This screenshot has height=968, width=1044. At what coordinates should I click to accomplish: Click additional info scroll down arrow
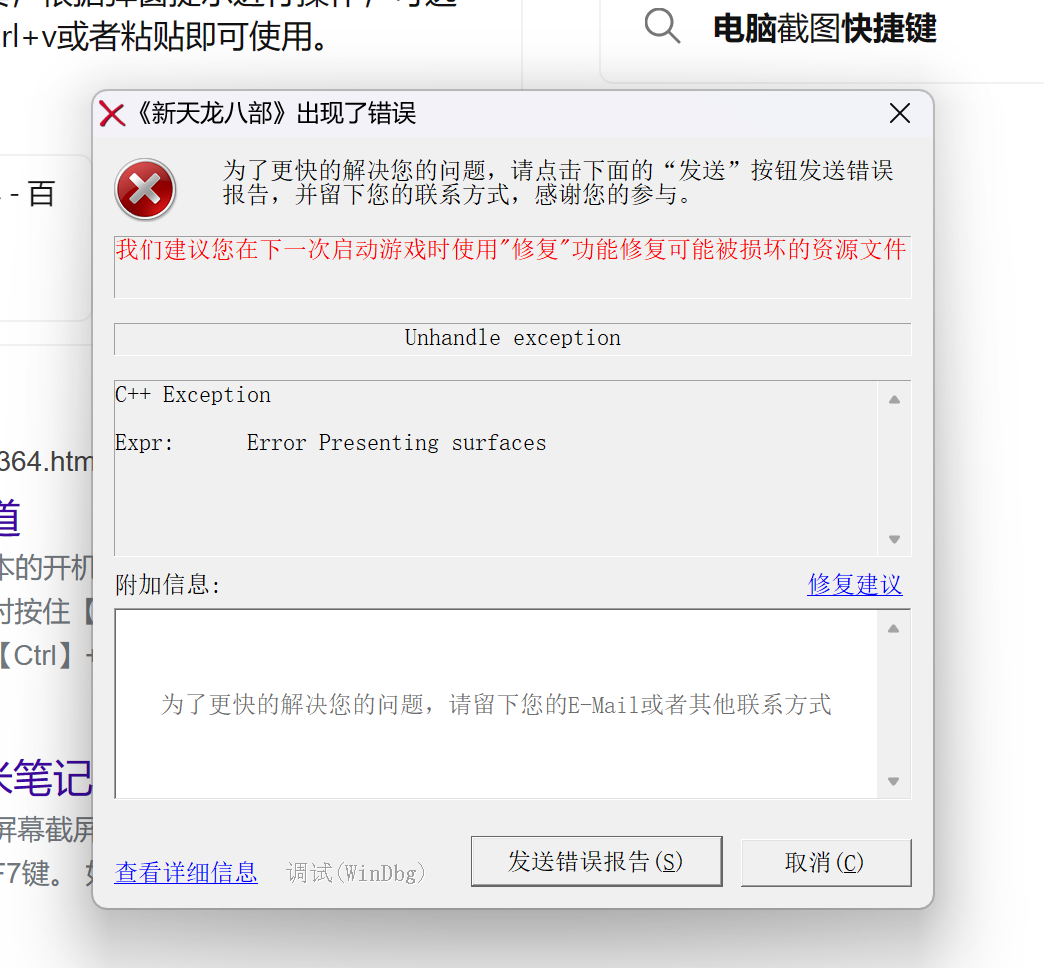894,781
